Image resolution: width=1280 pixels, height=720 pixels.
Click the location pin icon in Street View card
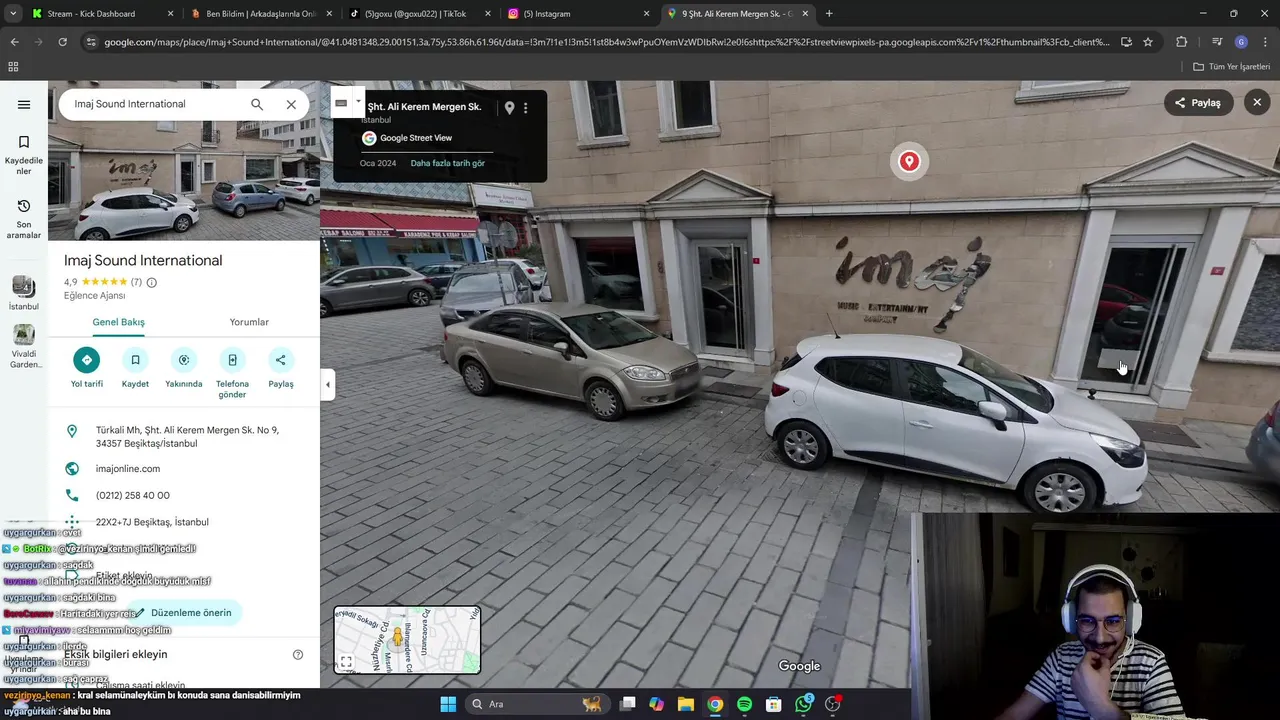(x=509, y=108)
